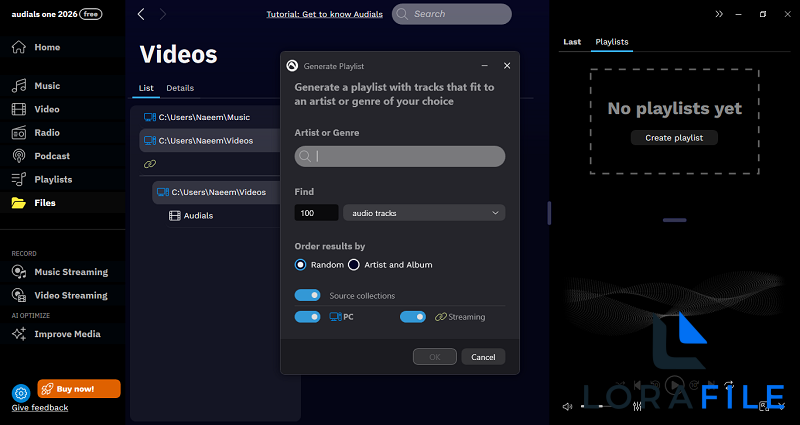Toggle the PC source switch

pos(307,317)
